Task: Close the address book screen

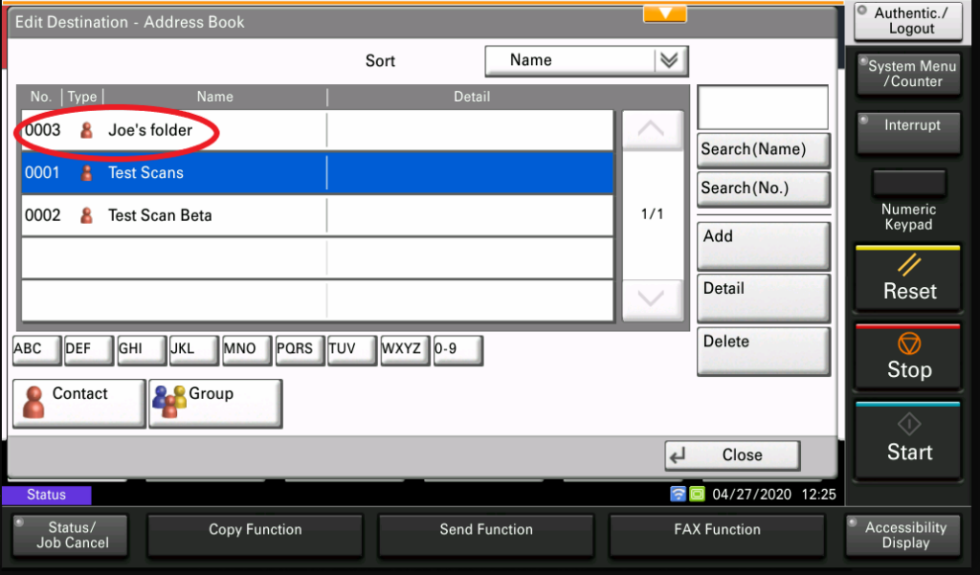Action: click(x=732, y=456)
